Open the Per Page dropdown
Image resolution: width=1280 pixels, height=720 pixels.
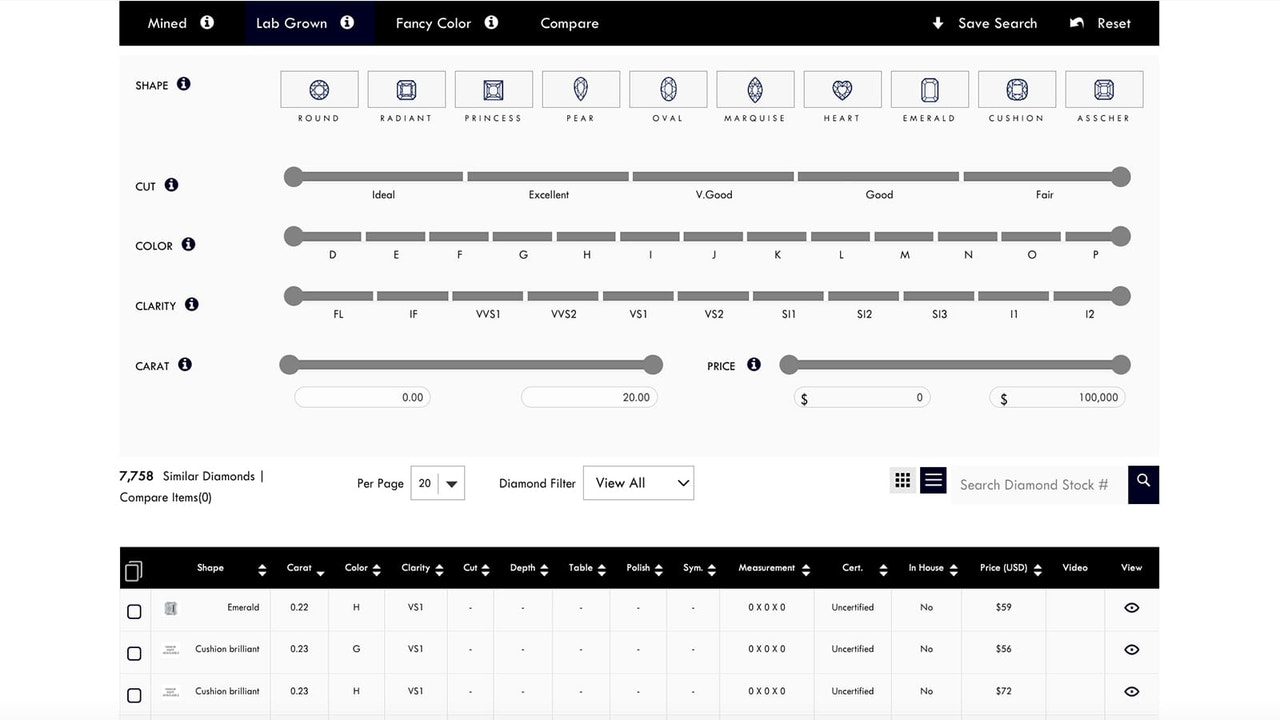[438, 483]
